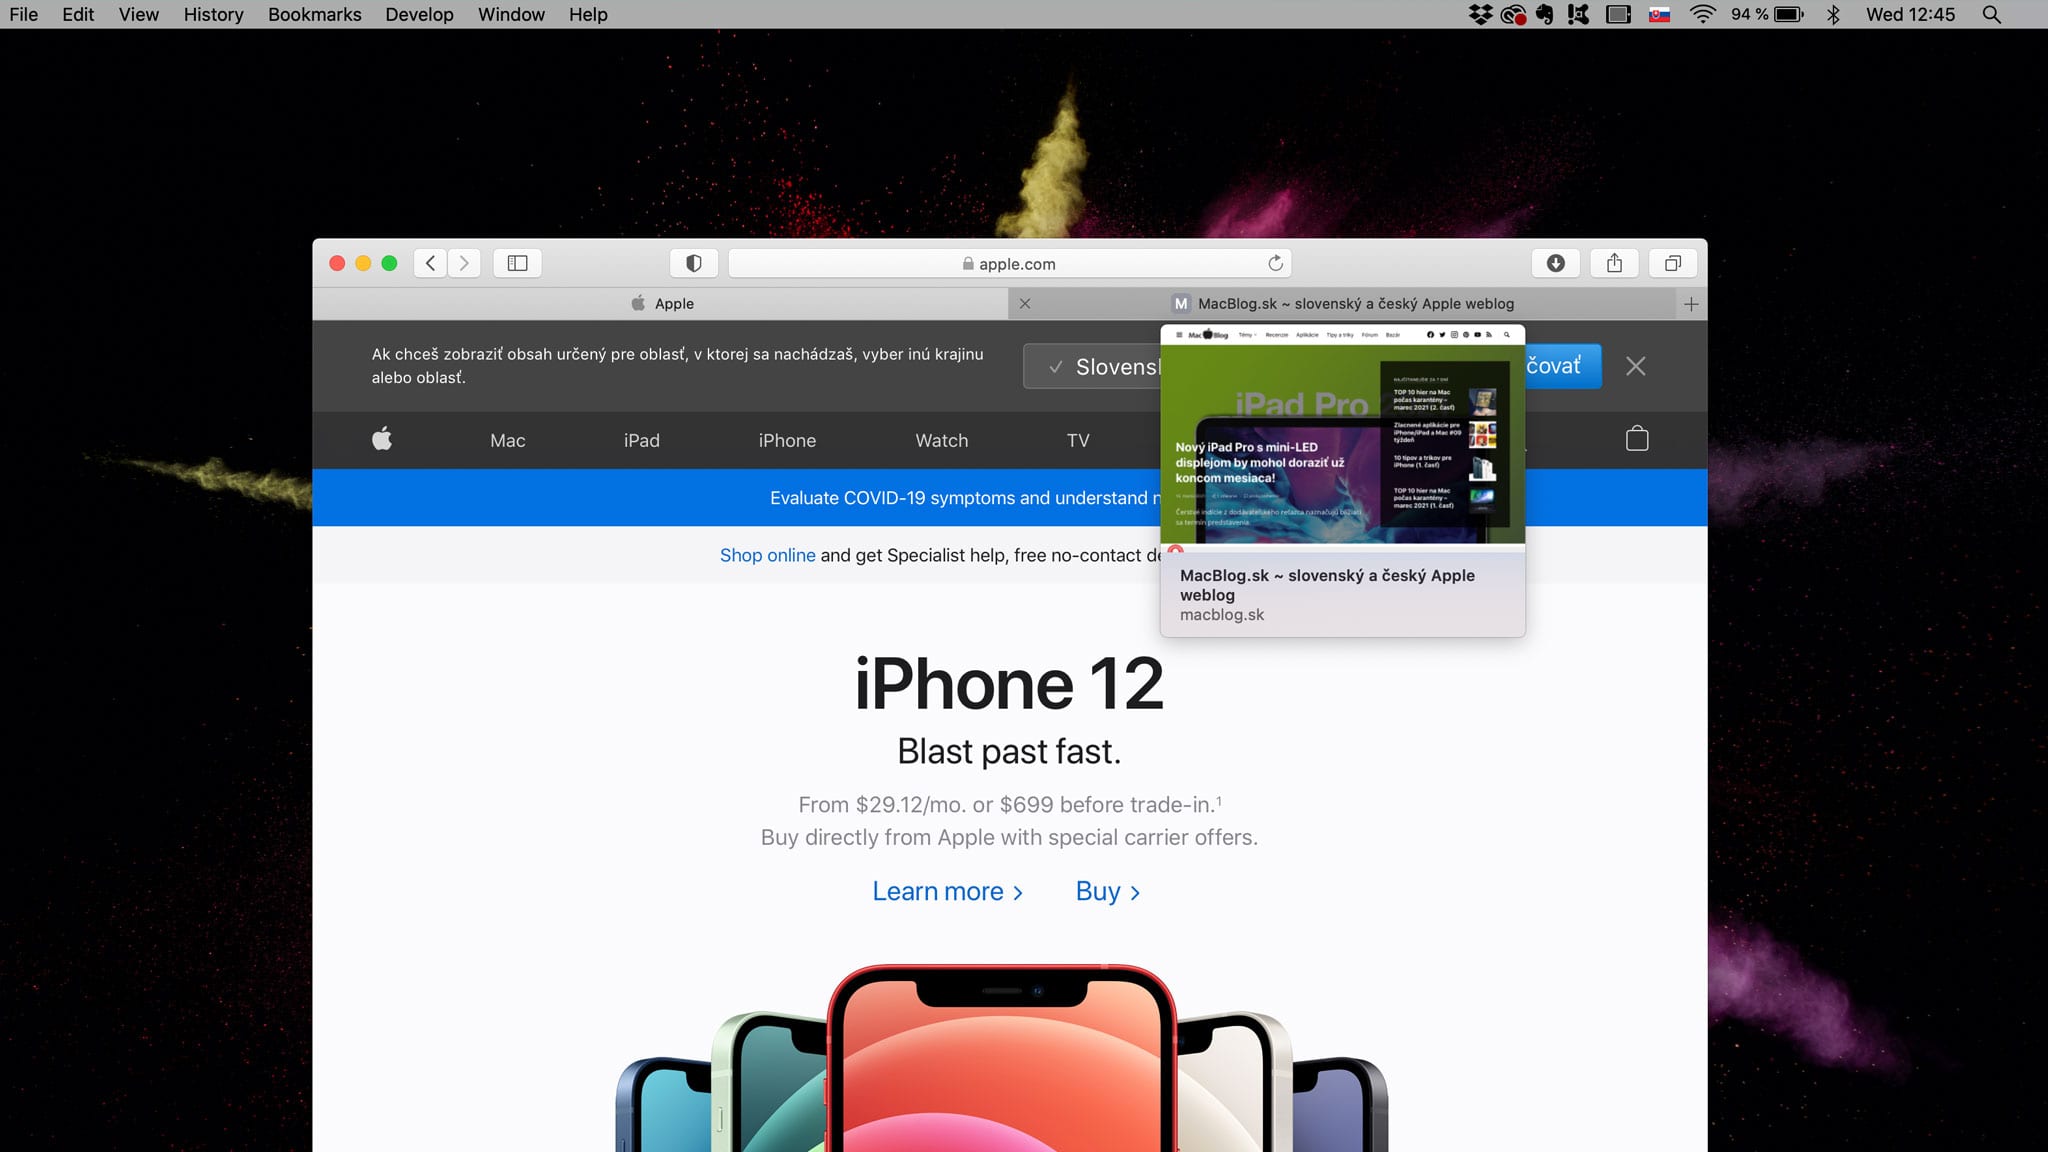Open the country dropdown showing Slovensko

coord(1093,367)
